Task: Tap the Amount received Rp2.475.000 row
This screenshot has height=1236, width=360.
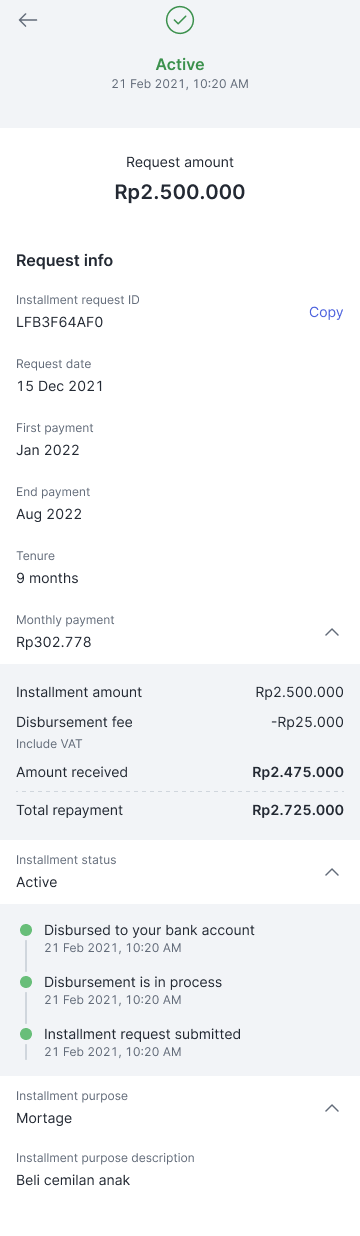Action: 180,772
